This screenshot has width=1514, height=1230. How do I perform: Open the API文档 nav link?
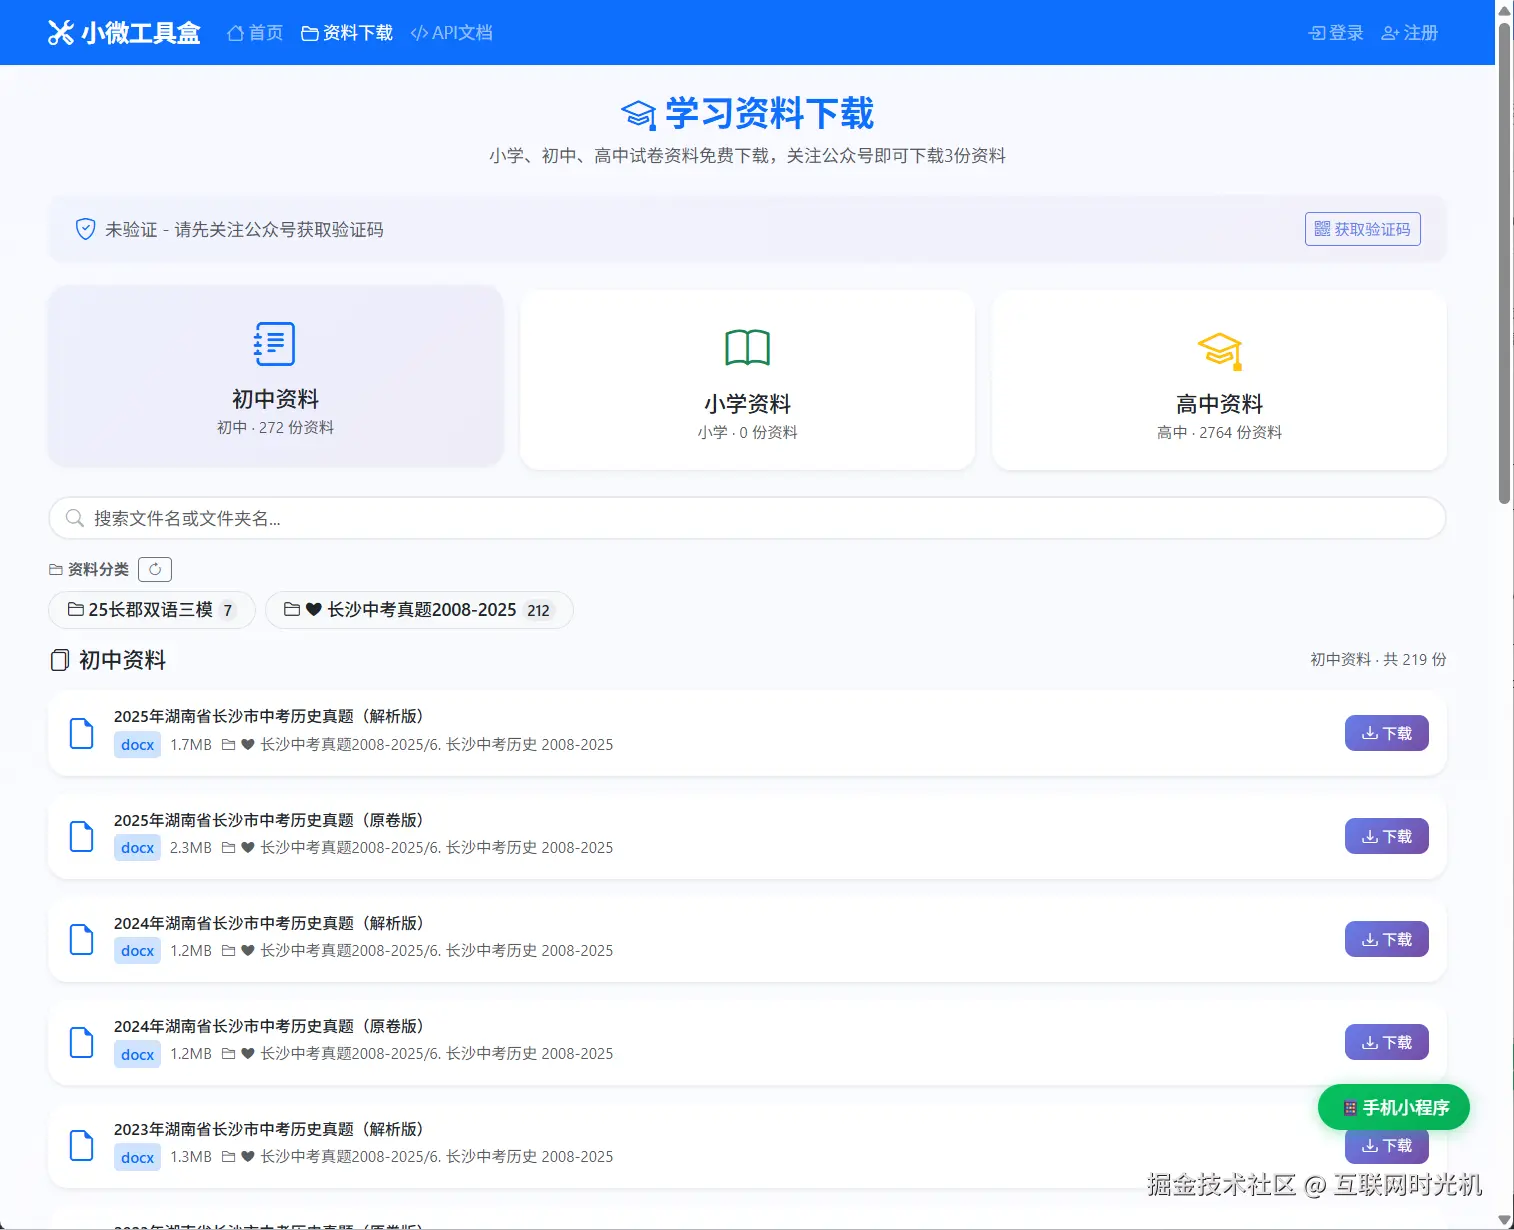coord(452,33)
